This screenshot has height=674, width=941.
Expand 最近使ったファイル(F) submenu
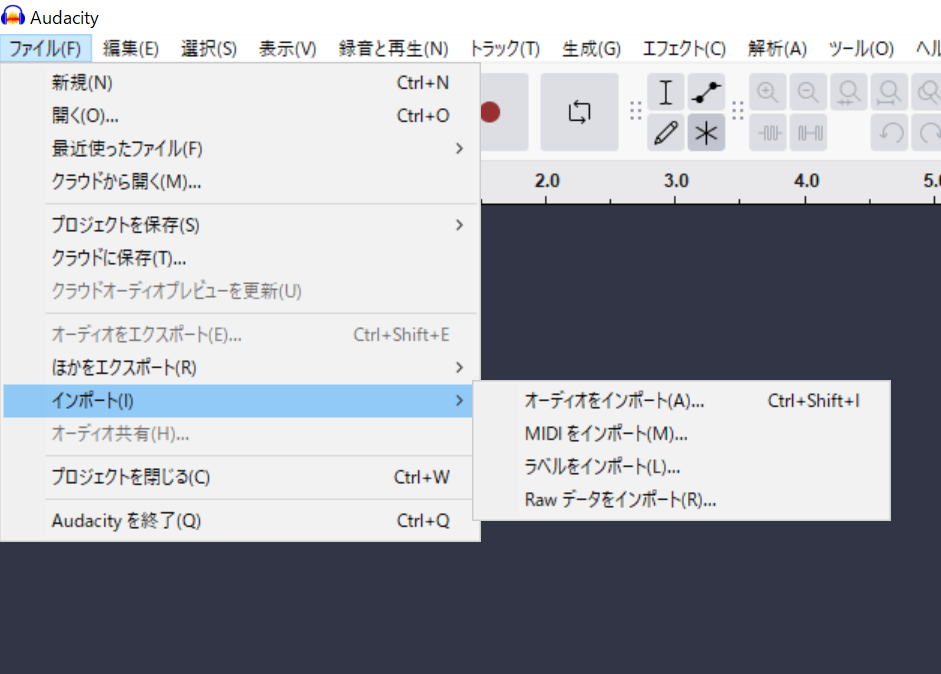click(239, 148)
